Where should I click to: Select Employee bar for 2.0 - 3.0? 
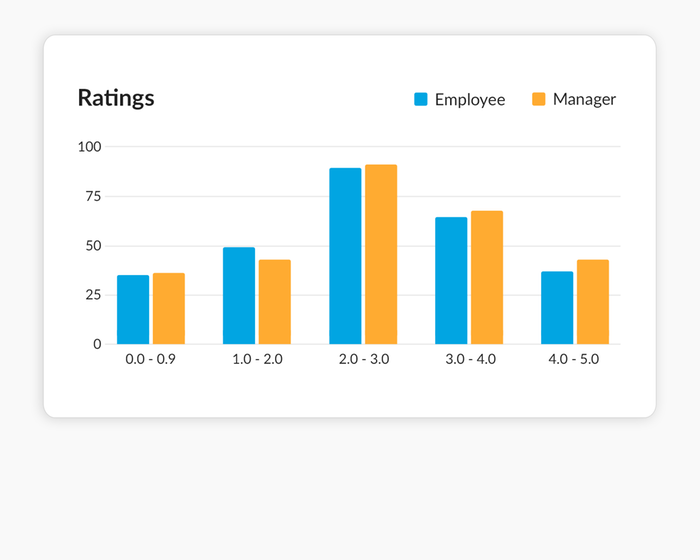[x=345, y=256]
